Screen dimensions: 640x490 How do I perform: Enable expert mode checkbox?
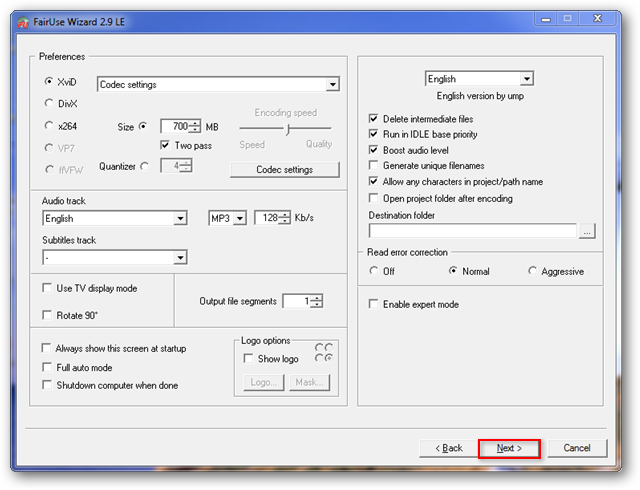click(373, 304)
